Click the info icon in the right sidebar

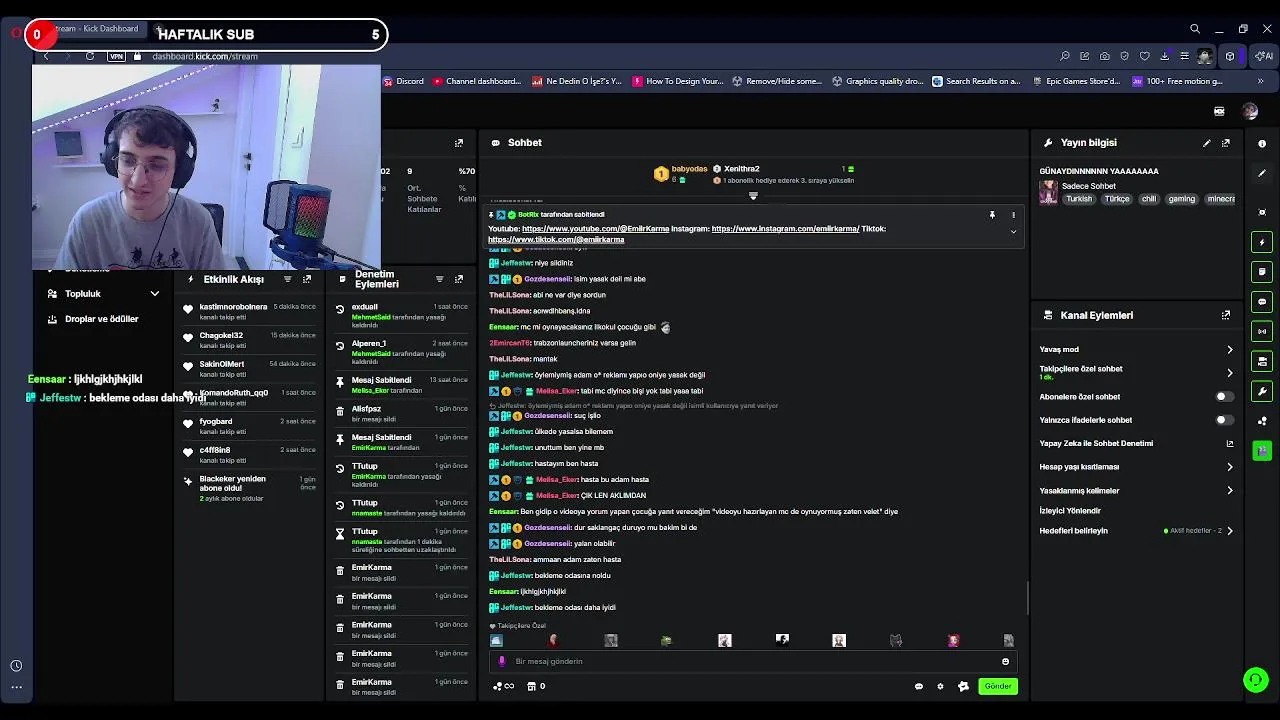[x=1262, y=144]
